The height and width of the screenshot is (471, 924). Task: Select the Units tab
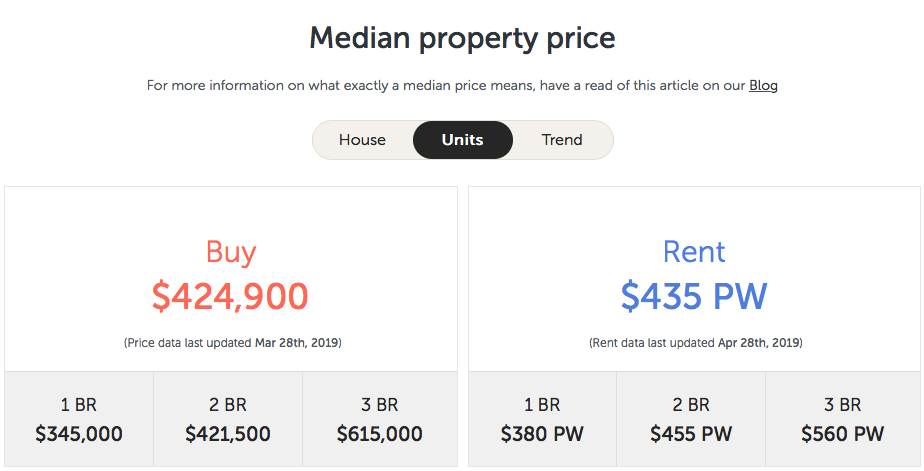coord(463,140)
